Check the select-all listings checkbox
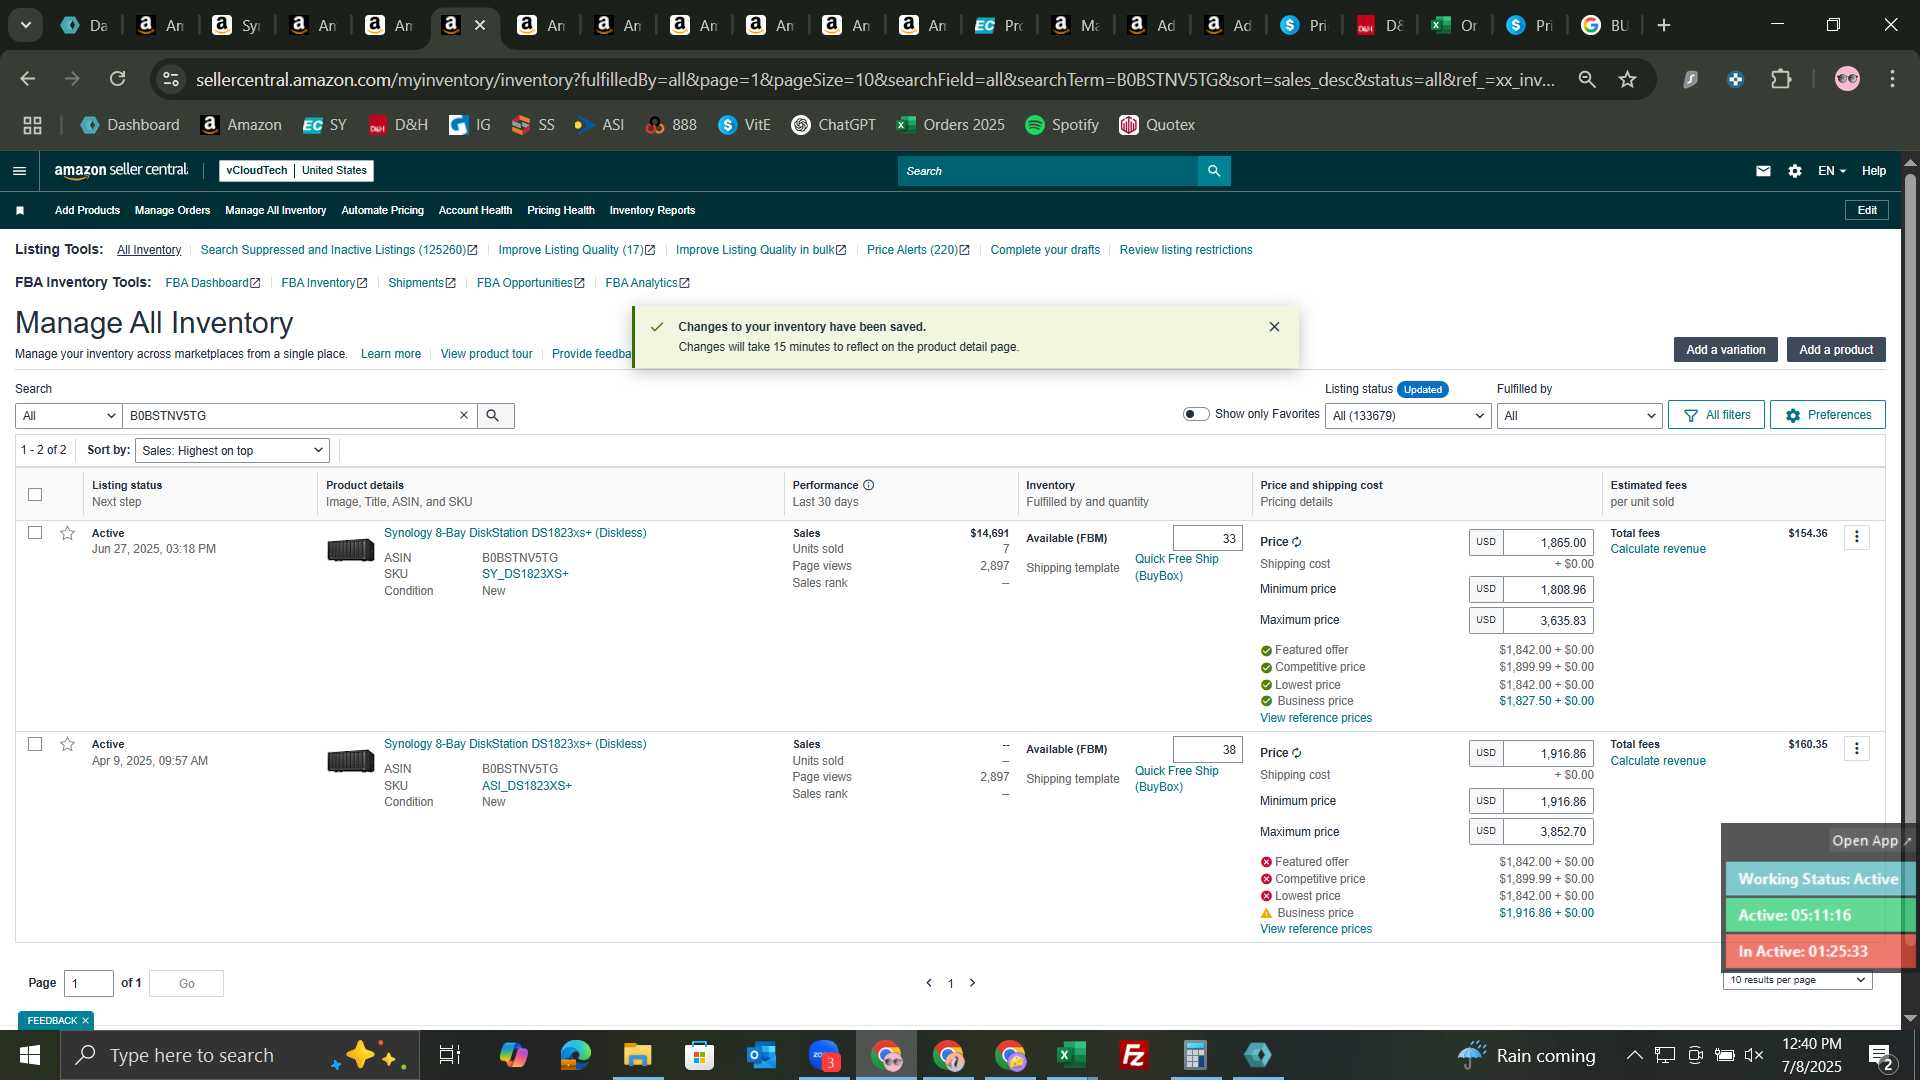The width and height of the screenshot is (1920, 1080). [35, 494]
